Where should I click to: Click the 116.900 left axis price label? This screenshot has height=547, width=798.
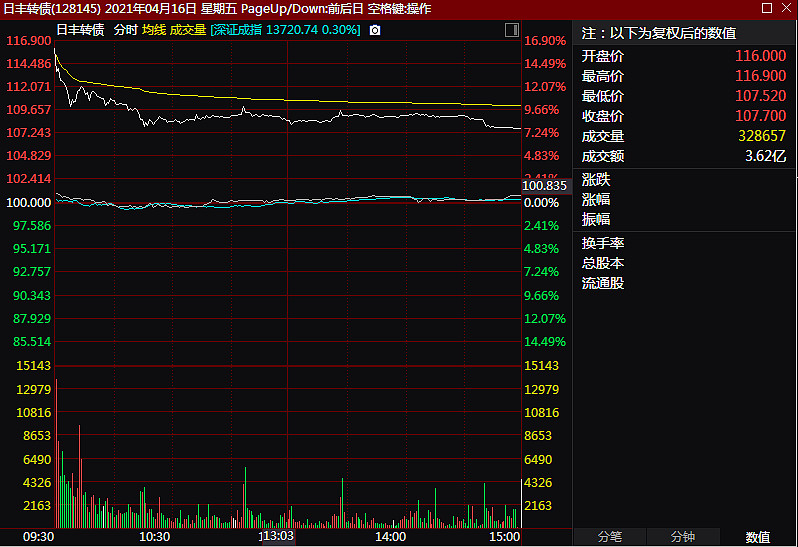[x=28, y=41]
